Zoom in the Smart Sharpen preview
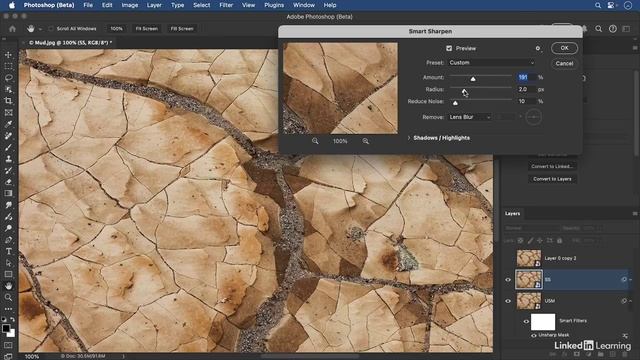640x360 pixels. click(365, 141)
